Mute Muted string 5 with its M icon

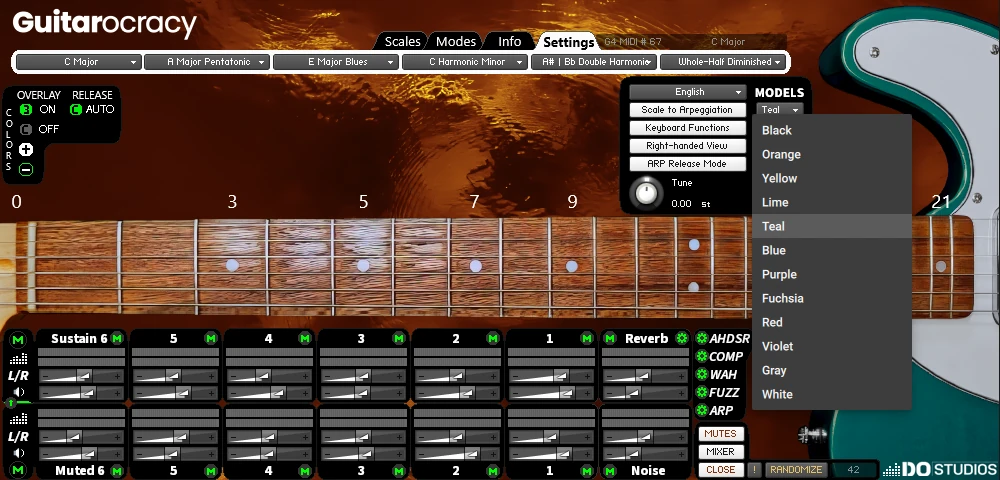[x=210, y=471]
